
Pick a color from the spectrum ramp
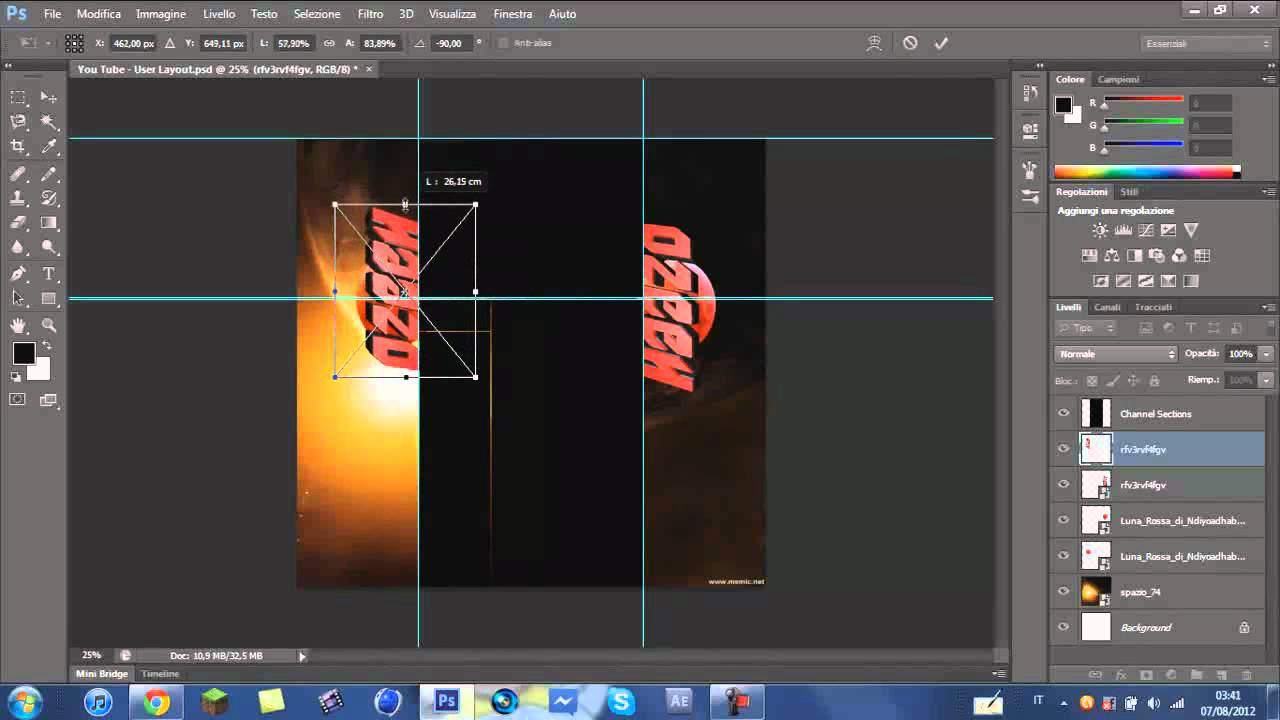pos(1147,172)
